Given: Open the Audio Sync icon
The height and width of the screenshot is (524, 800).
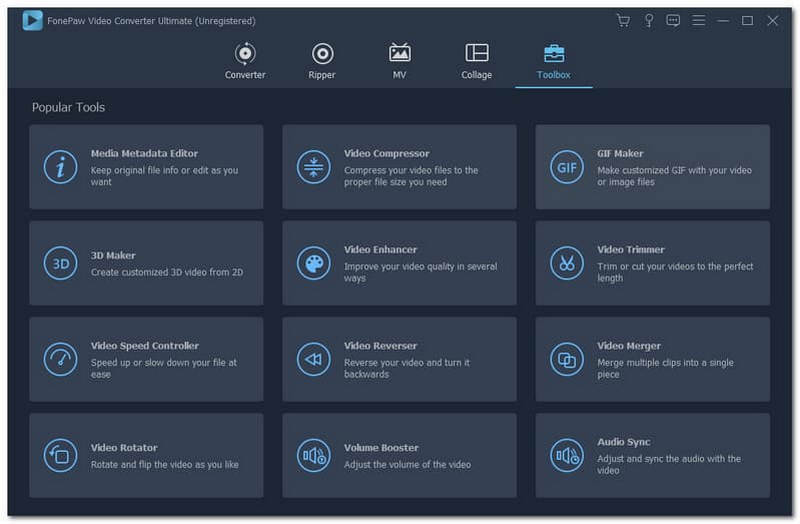Looking at the screenshot, I should [x=567, y=456].
